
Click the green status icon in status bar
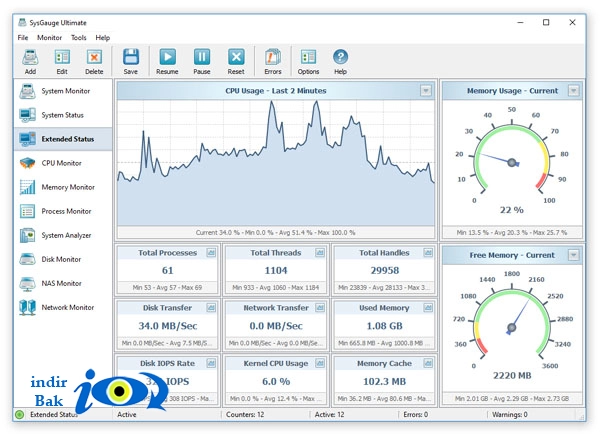coord(20,414)
